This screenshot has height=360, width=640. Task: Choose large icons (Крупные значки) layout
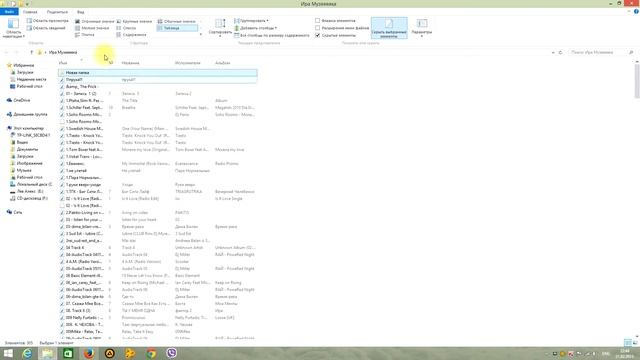pos(134,21)
